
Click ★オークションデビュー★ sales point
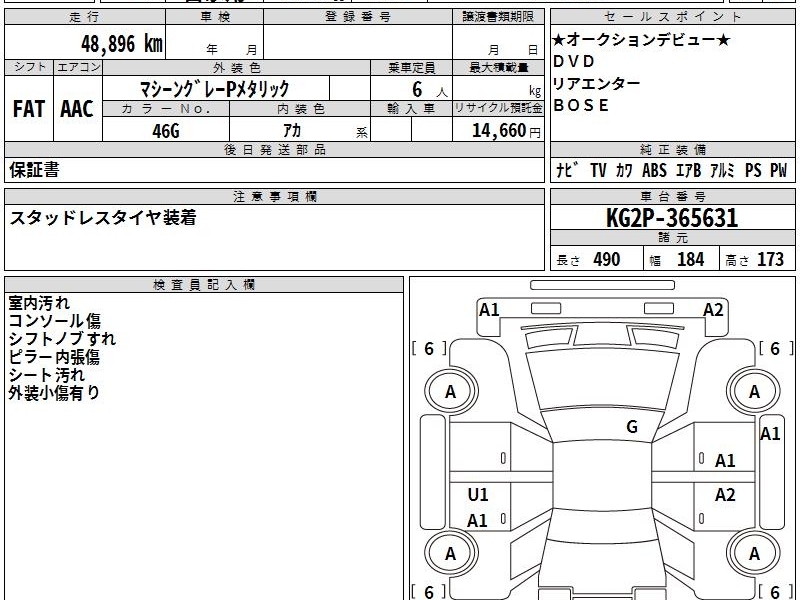(x=641, y=40)
